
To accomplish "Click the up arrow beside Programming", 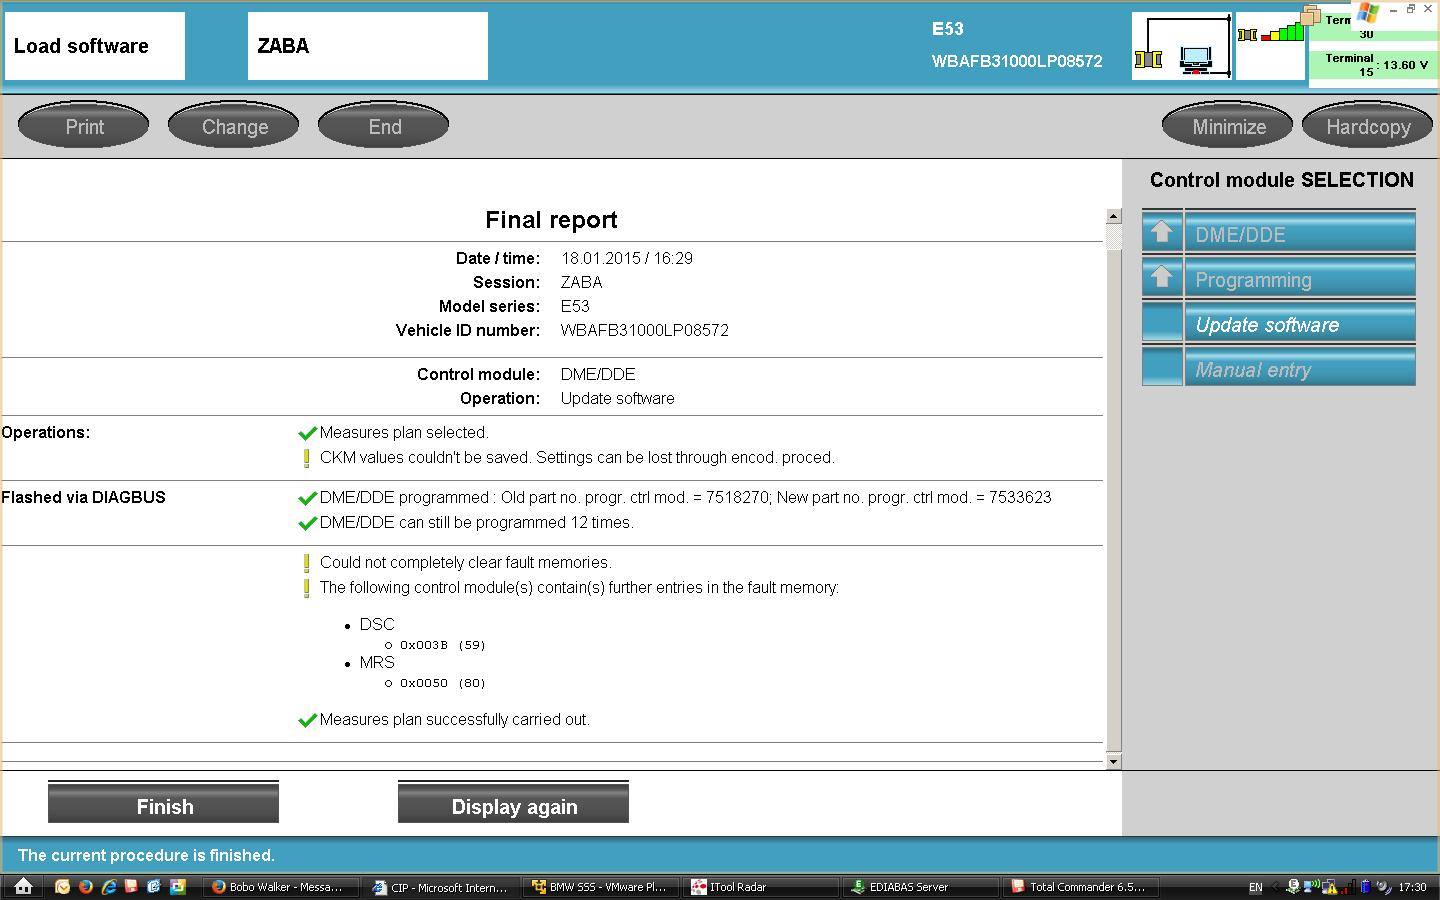I will [x=1162, y=278].
